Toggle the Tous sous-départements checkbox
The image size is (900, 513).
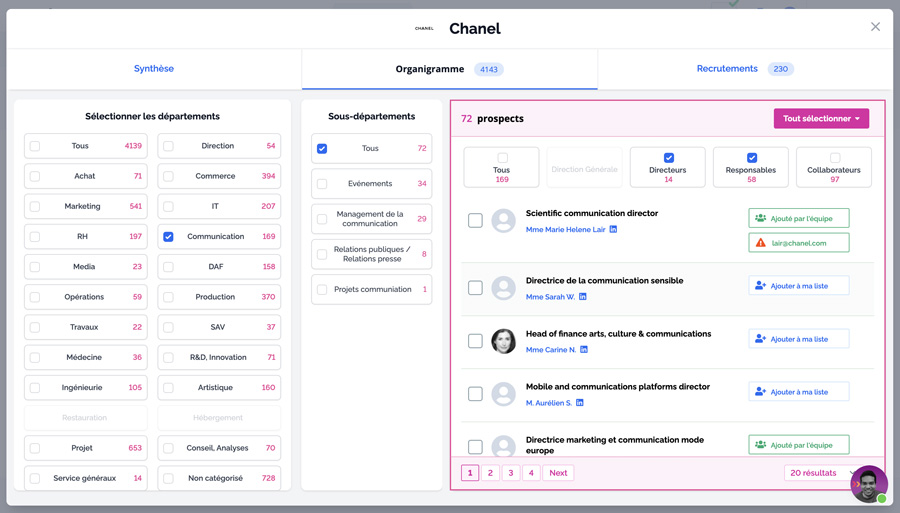(322, 149)
